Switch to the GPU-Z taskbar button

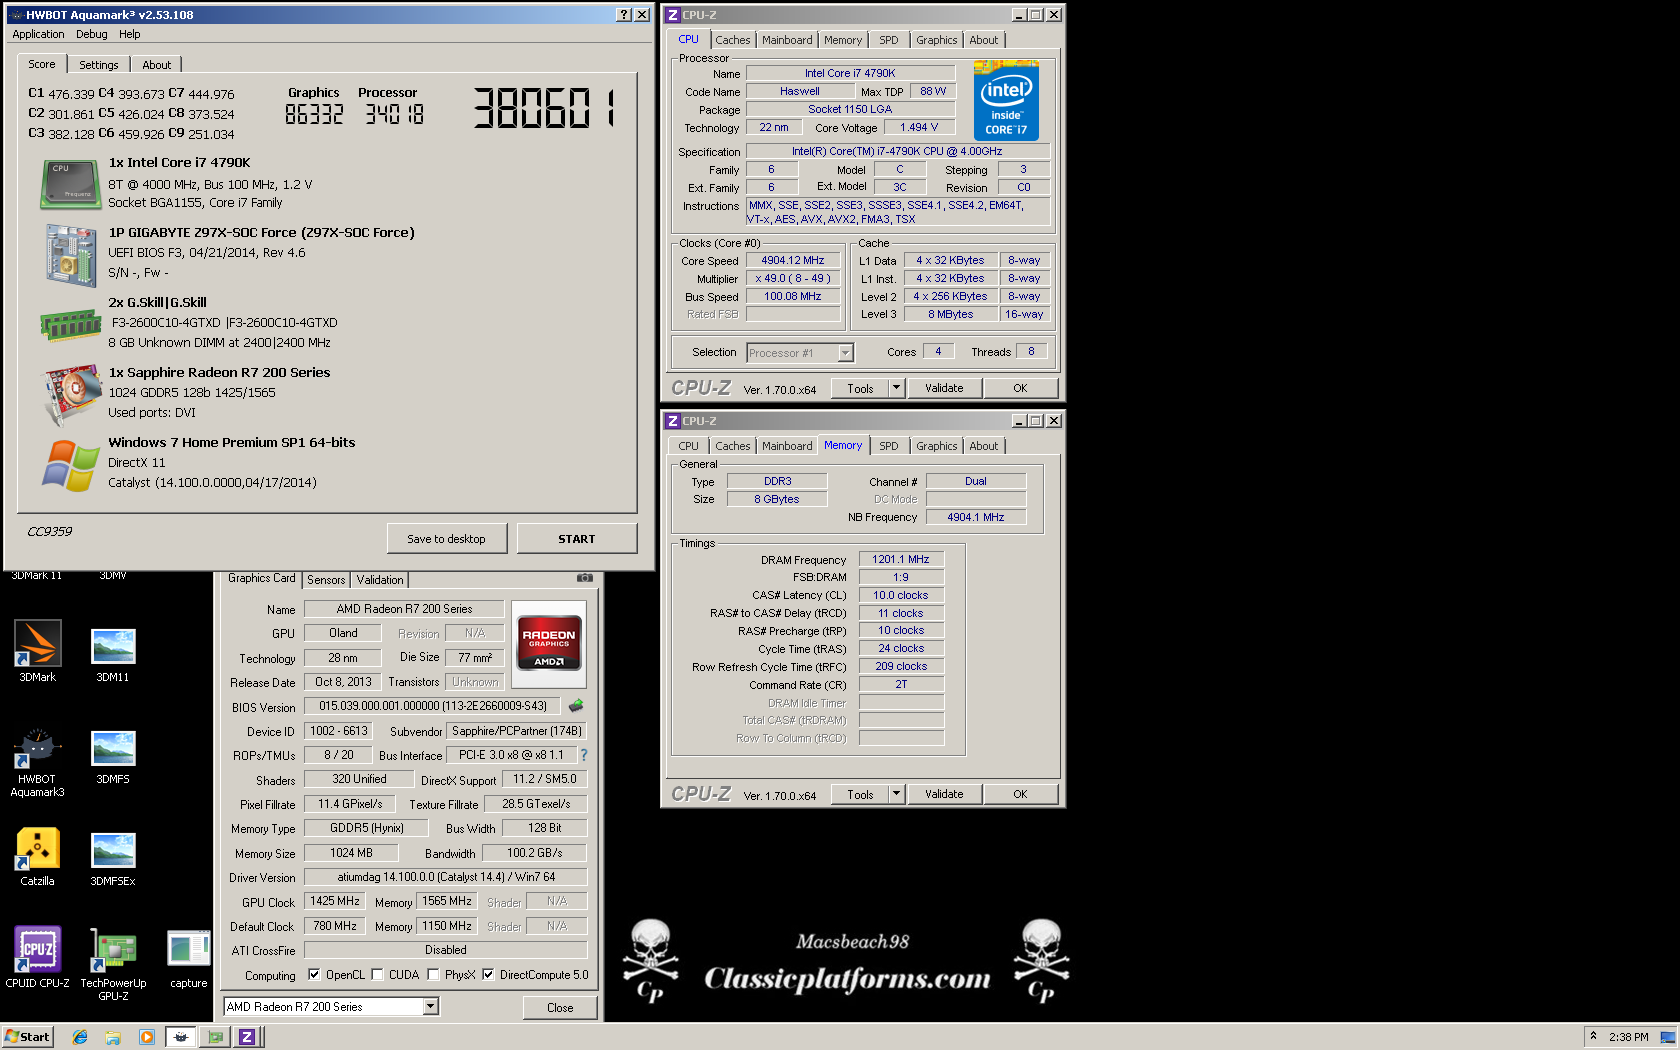215,1037
